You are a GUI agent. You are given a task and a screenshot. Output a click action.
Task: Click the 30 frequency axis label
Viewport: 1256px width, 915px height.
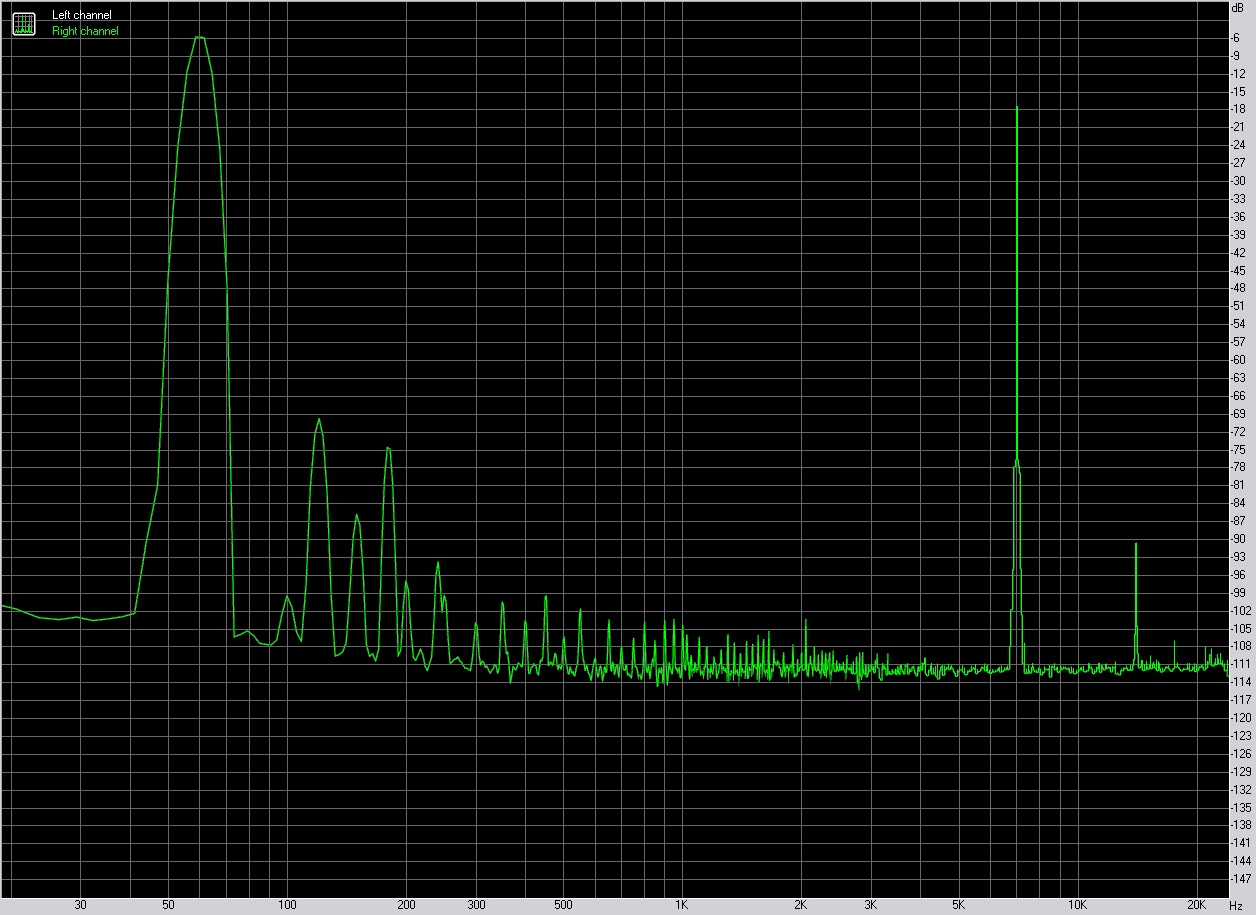pyautogui.click(x=80, y=905)
